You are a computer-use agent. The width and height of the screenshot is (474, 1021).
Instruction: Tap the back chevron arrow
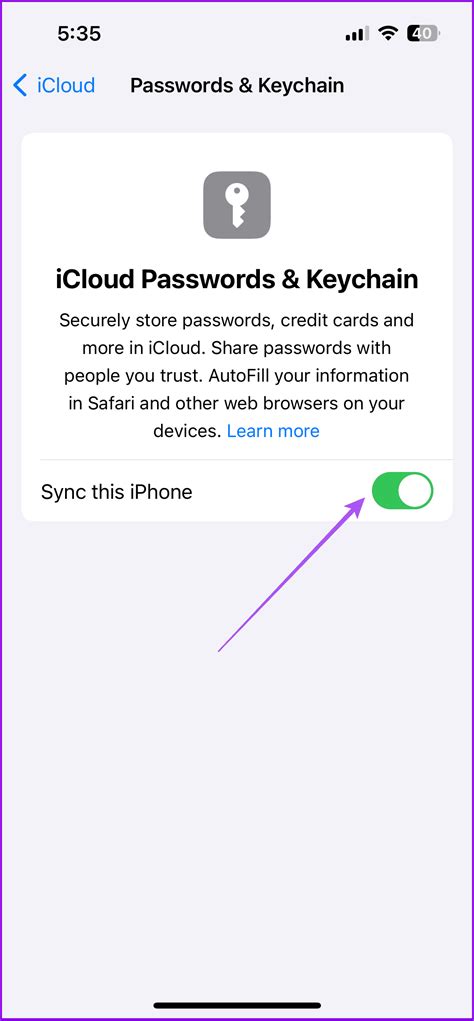pyautogui.click(x=20, y=85)
